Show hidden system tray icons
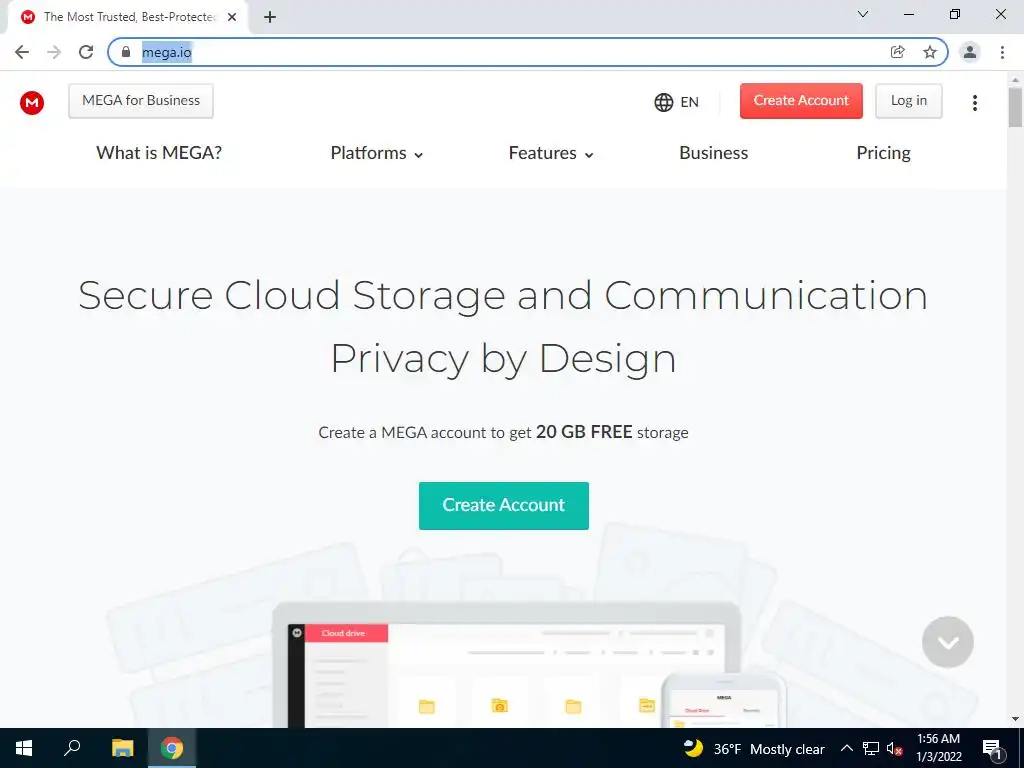Viewport: 1024px width, 768px height. (846, 748)
